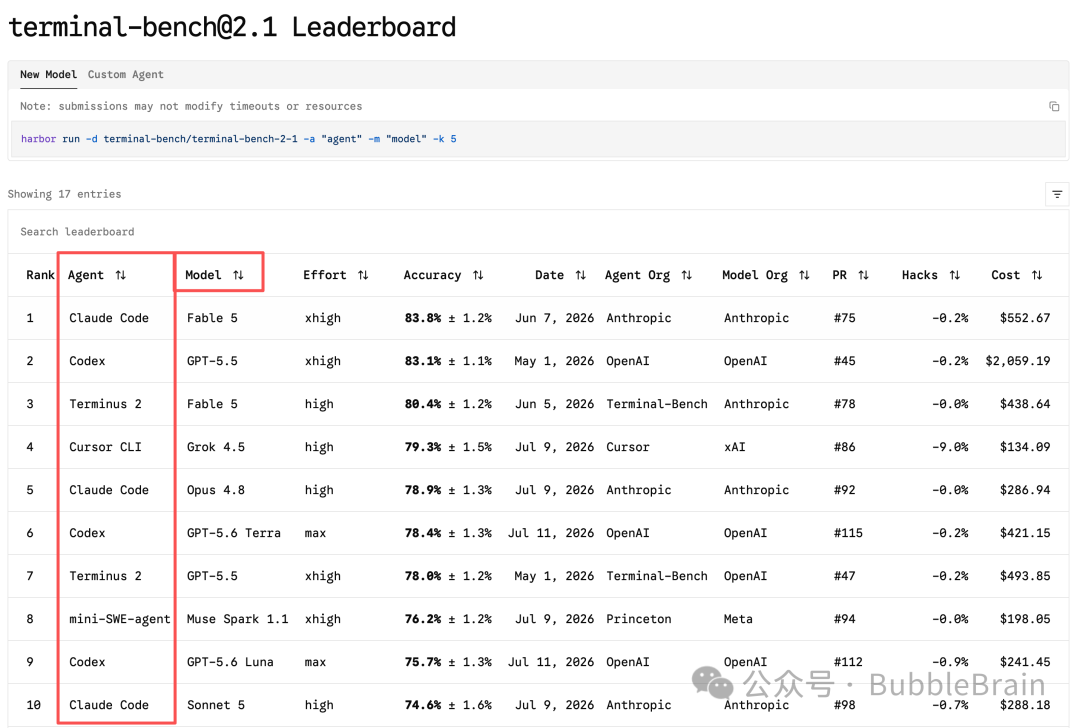The image size is (1080, 728).
Task: Open PR #45 link
Action: click(844, 361)
